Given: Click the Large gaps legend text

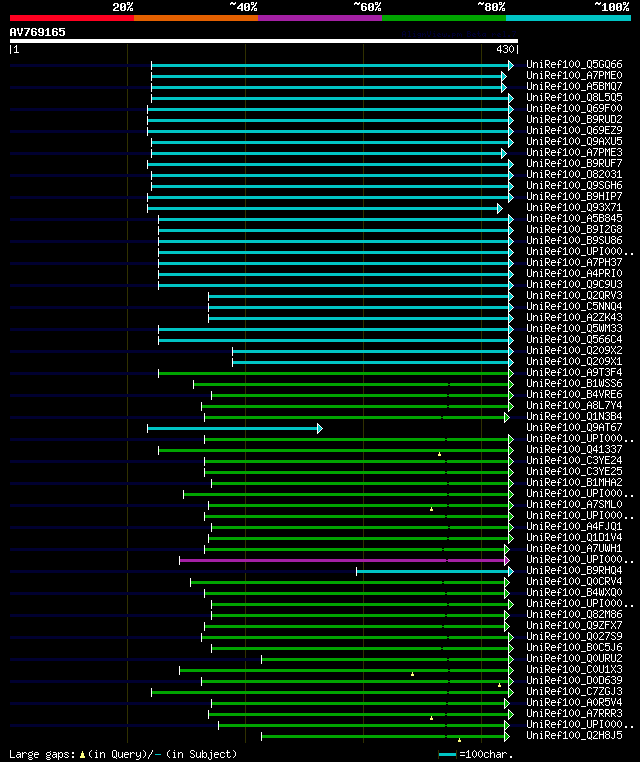Looking at the screenshot, I should [123, 754].
